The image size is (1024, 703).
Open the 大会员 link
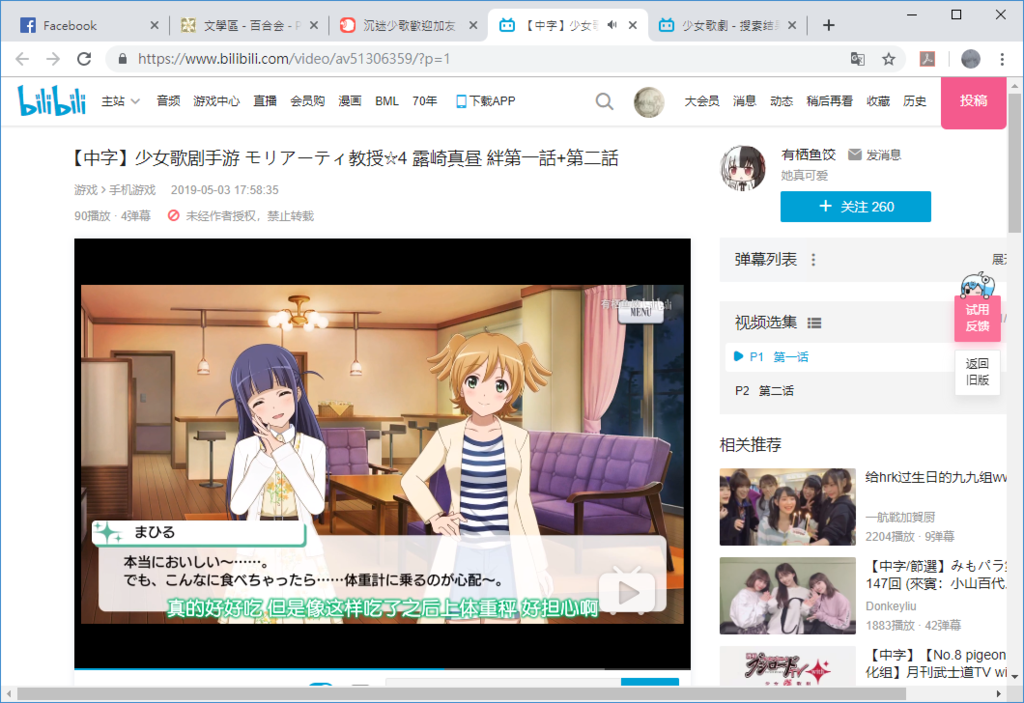[x=701, y=101]
